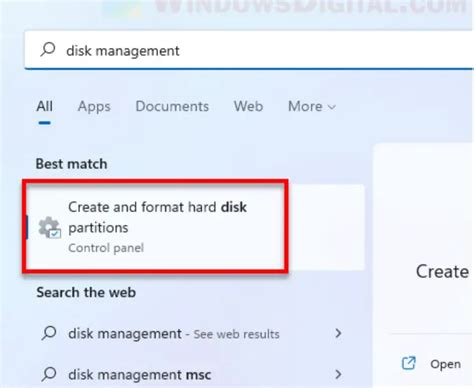The width and height of the screenshot is (474, 388).
Task: Expand the disk management web results chevron
Action: point(338,333)
